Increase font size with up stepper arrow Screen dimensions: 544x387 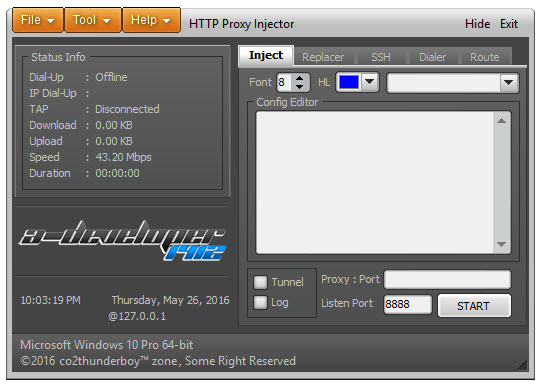click(x=300, y=78)
